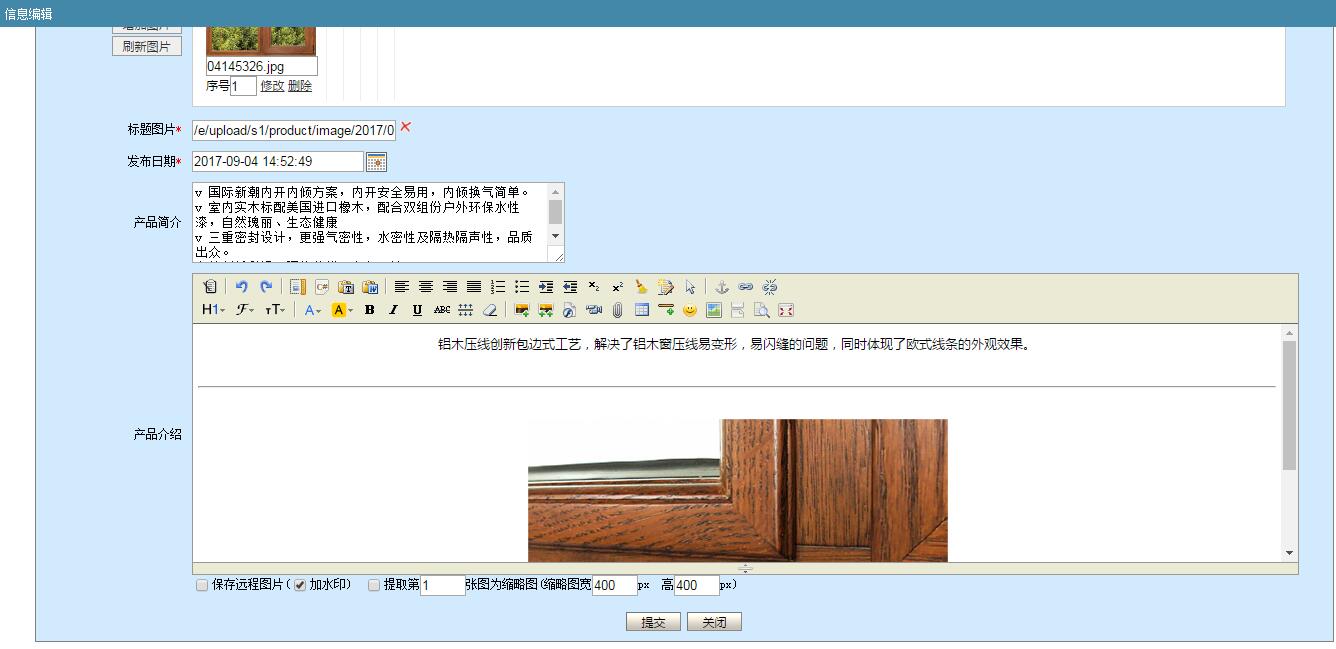Click the 提交 submit button
This screenshot has width=1336, height=649.
coord(653,622)
